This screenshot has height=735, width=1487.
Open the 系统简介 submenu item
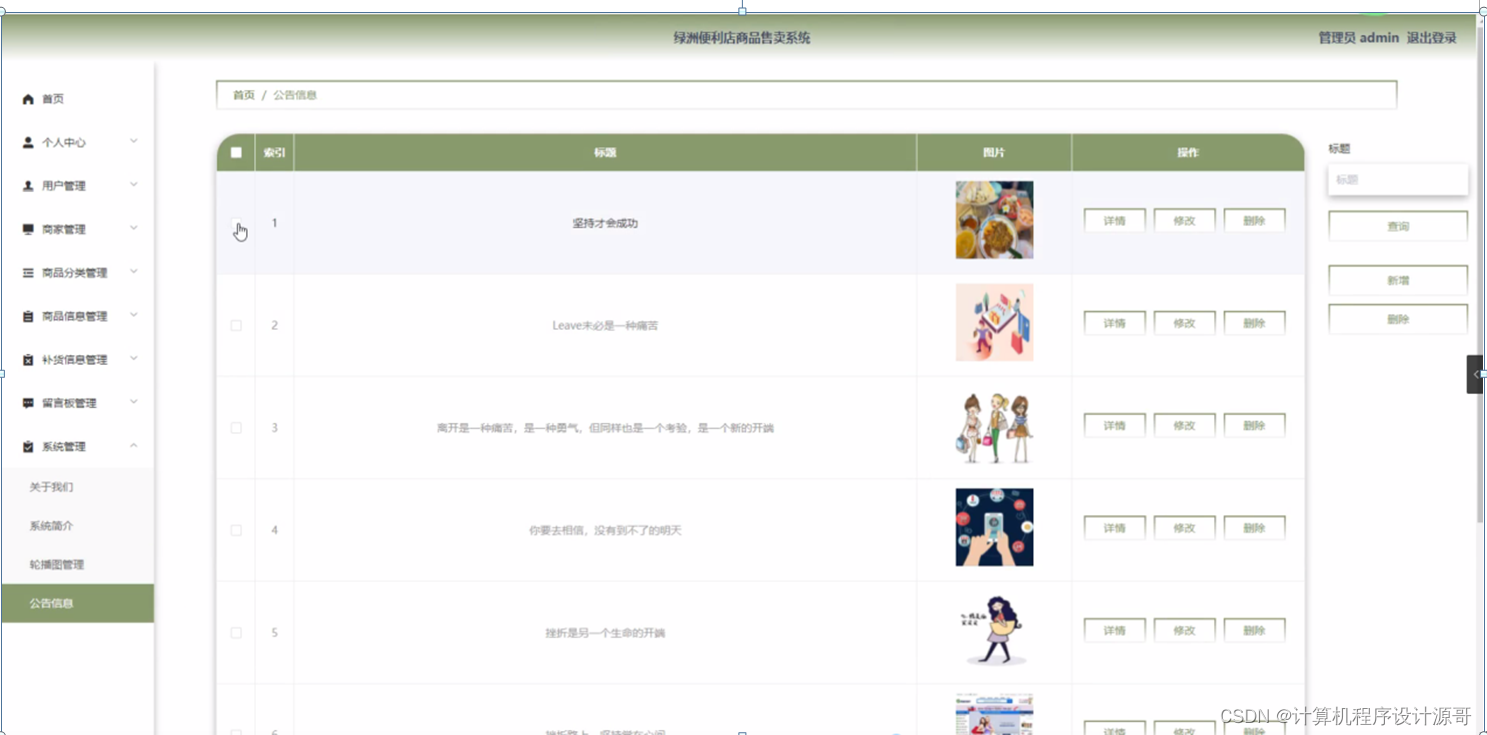click(77, 526)
